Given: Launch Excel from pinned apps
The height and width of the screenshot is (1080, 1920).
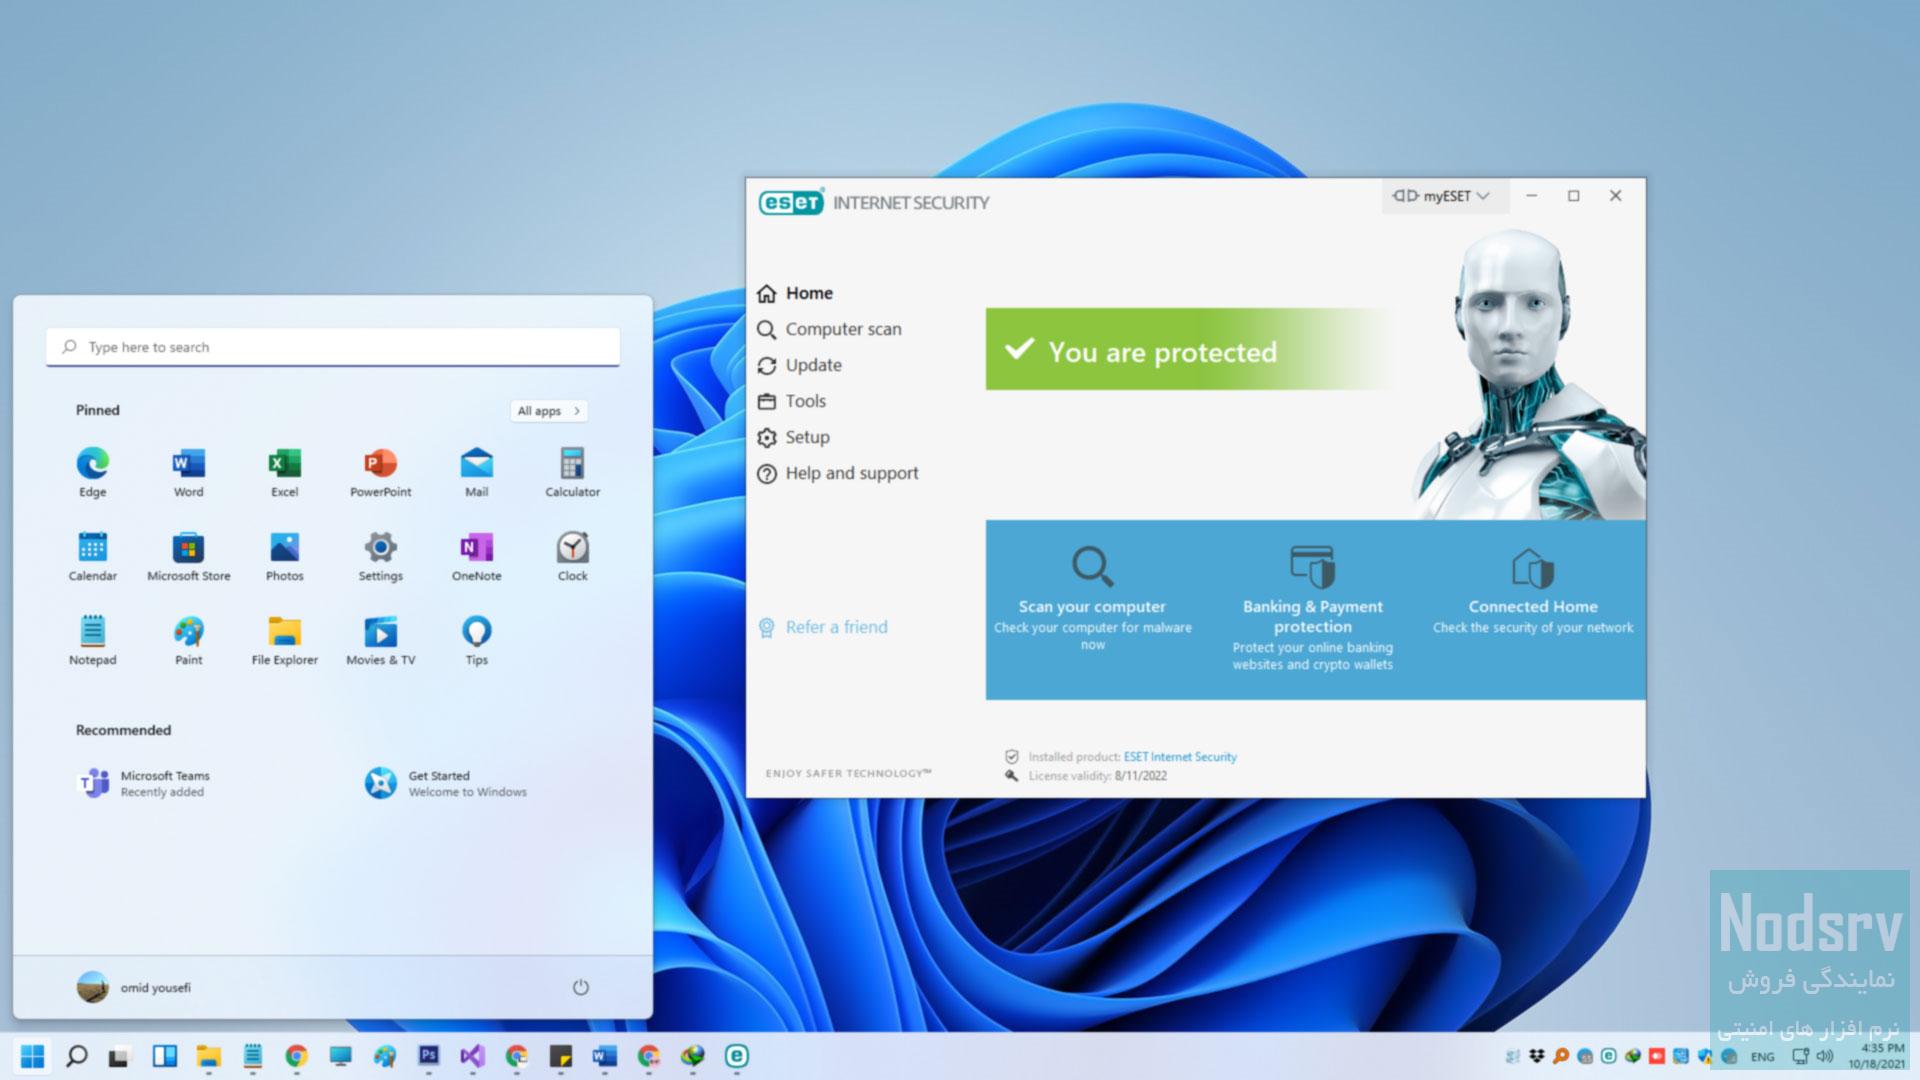Looking at the screenshot, I should coord(285,472).
